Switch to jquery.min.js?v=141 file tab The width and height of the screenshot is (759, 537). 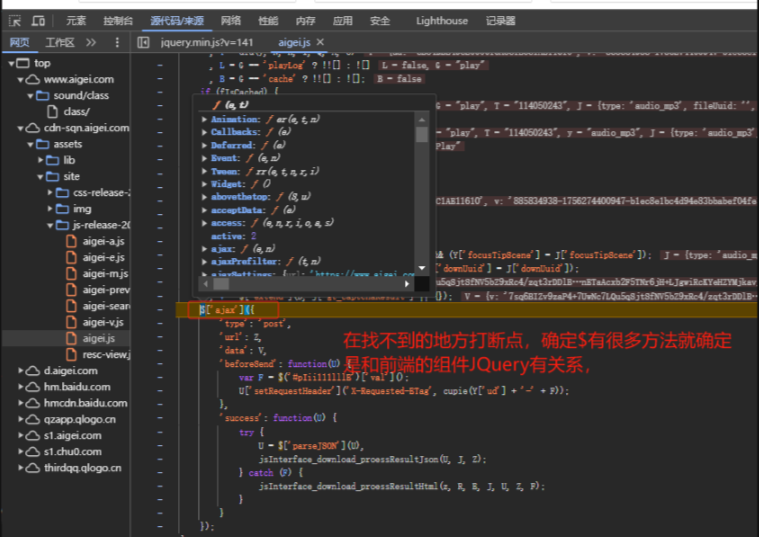207,43
